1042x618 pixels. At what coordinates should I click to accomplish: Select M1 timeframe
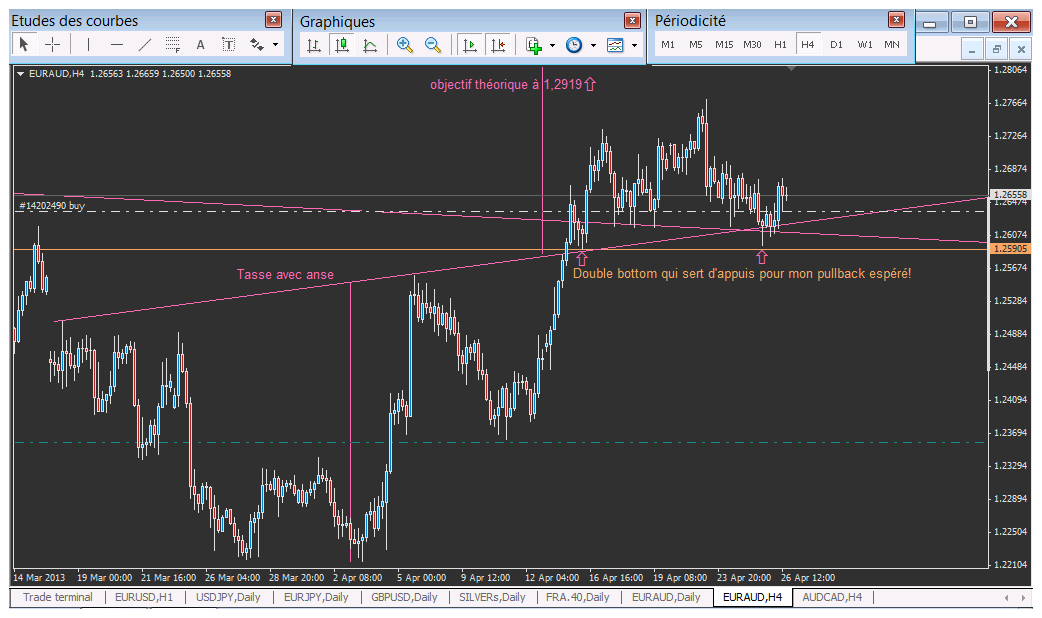point(668,45)
